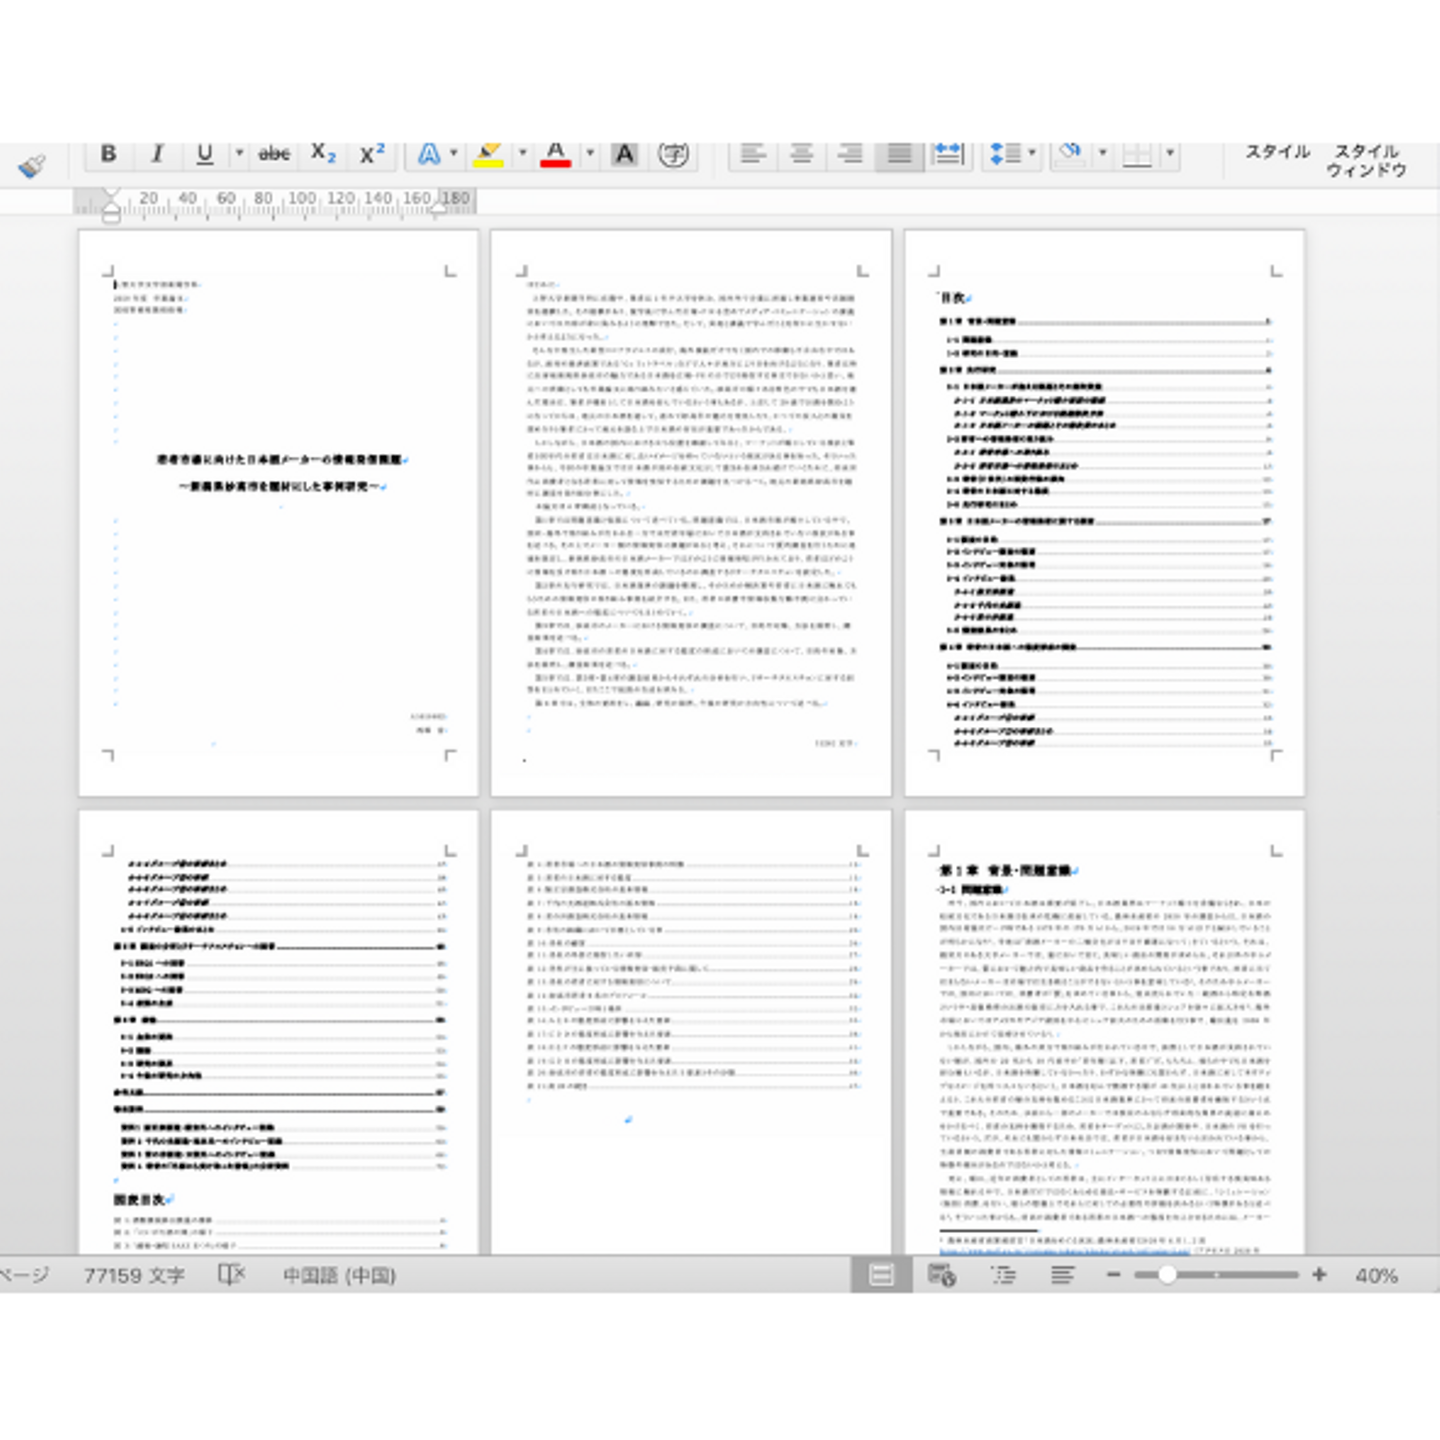Toggle Italic formatting
Screen dimensions: 1440x1440
[157, 154]
